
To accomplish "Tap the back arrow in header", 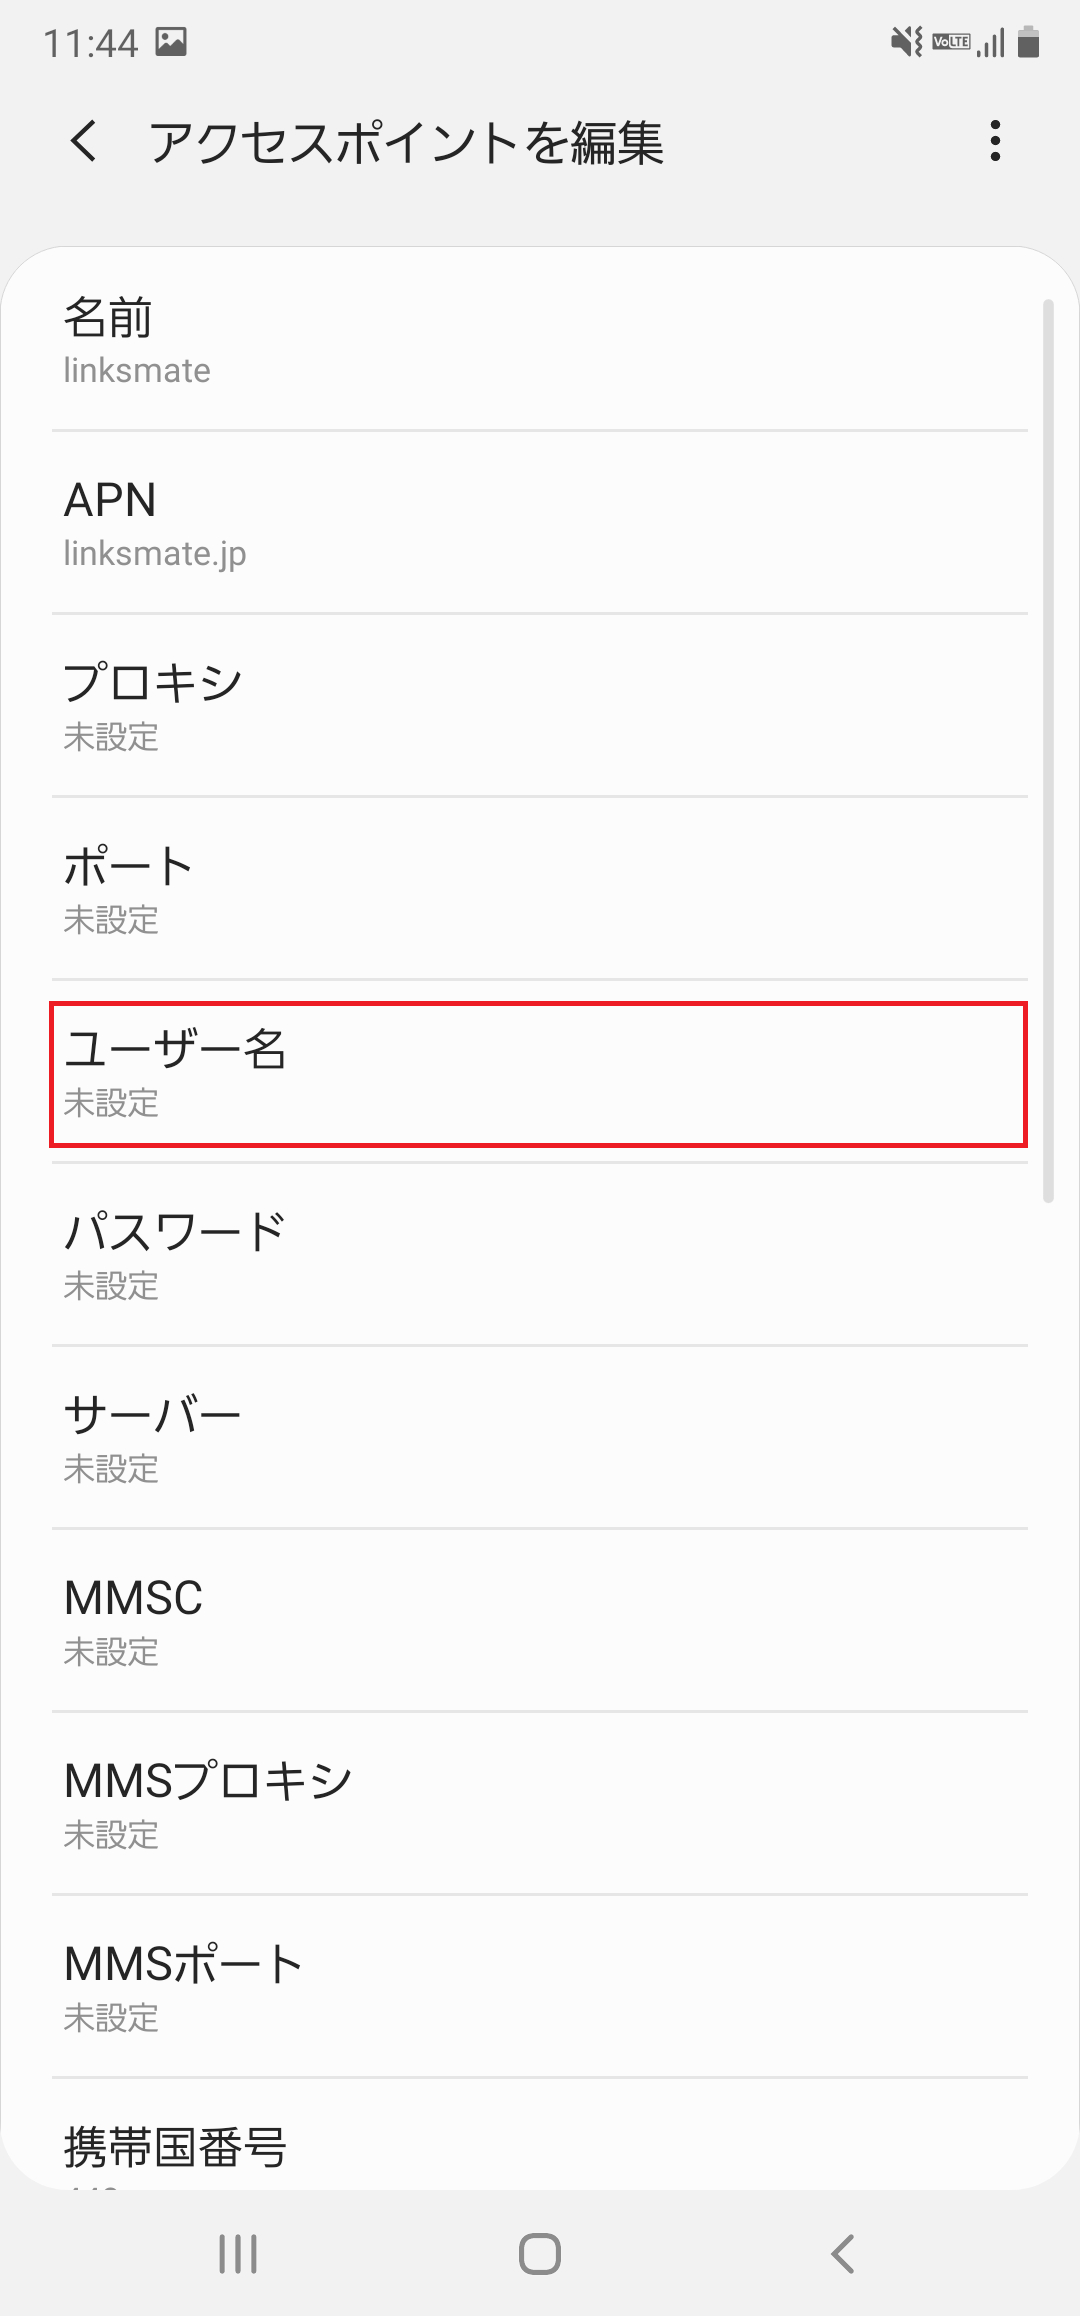I will pos(84,141).
